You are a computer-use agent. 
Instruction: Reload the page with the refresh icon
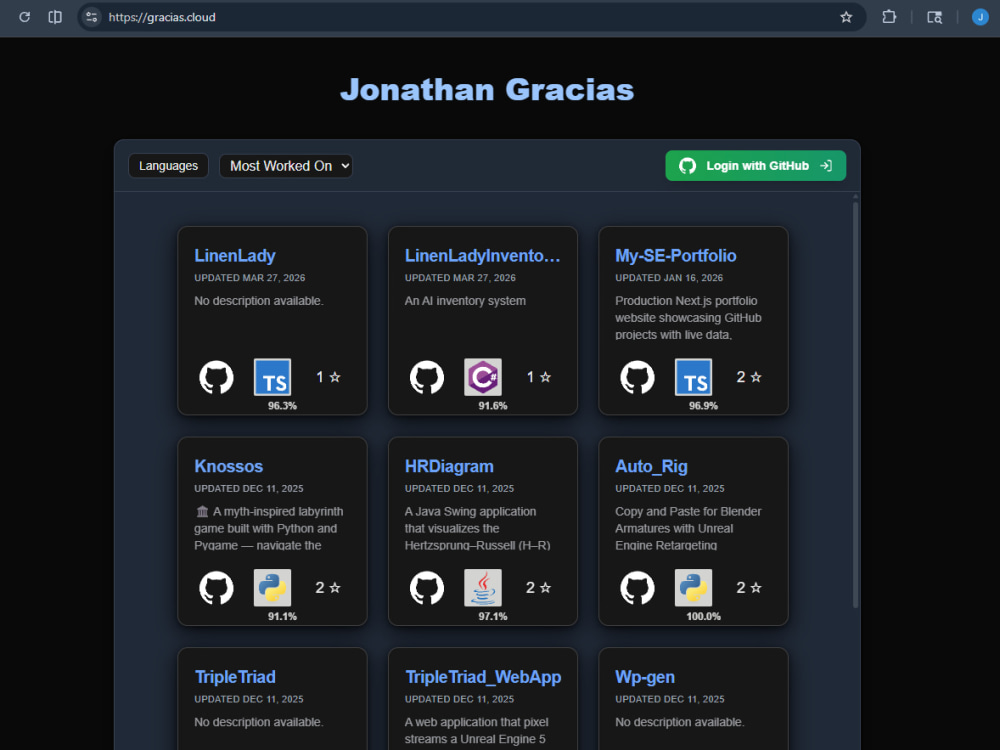pos(24,17)
